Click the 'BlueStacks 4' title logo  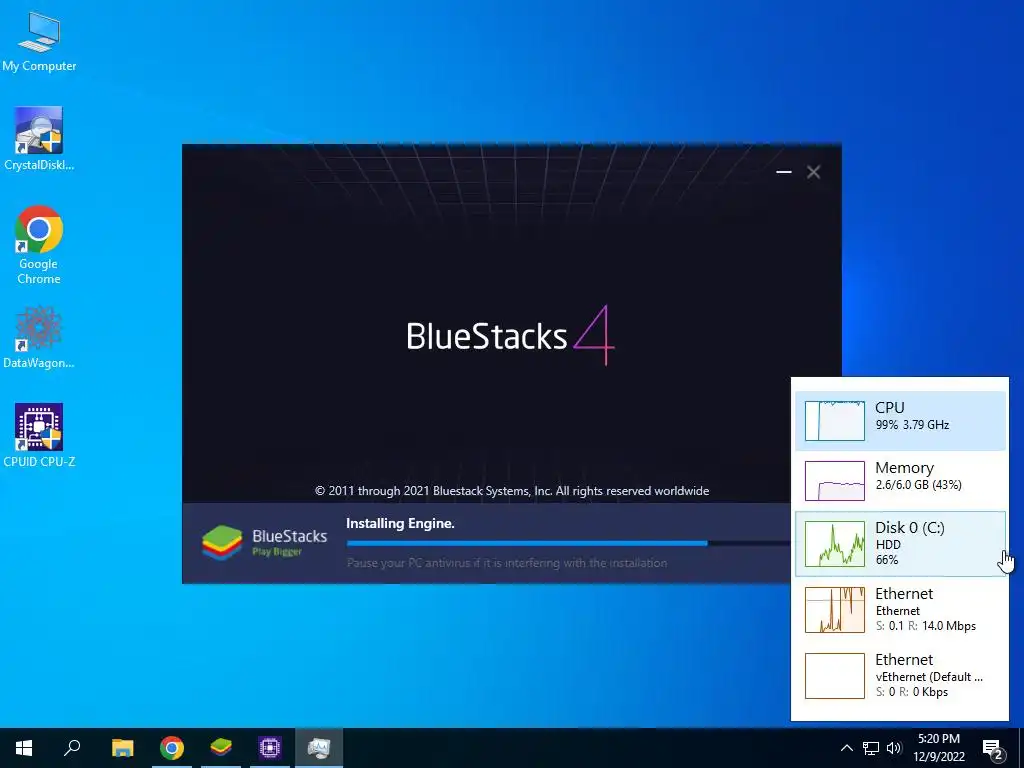tap(511, 336)
